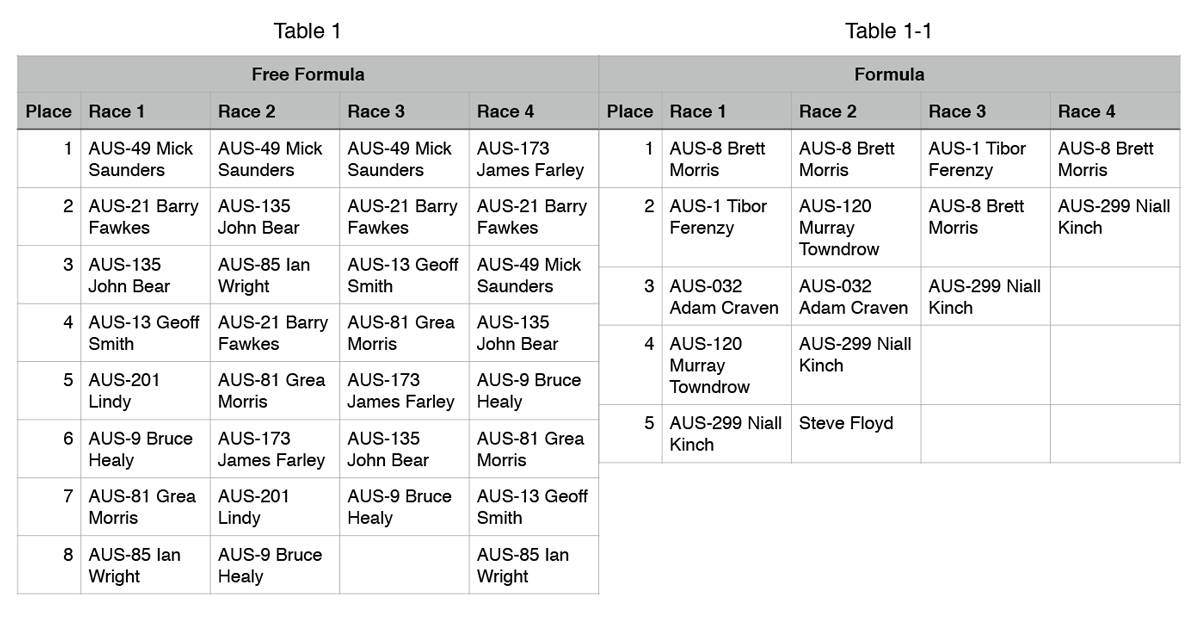Select AUS-173 James Farley first place cell

point(531,159)
